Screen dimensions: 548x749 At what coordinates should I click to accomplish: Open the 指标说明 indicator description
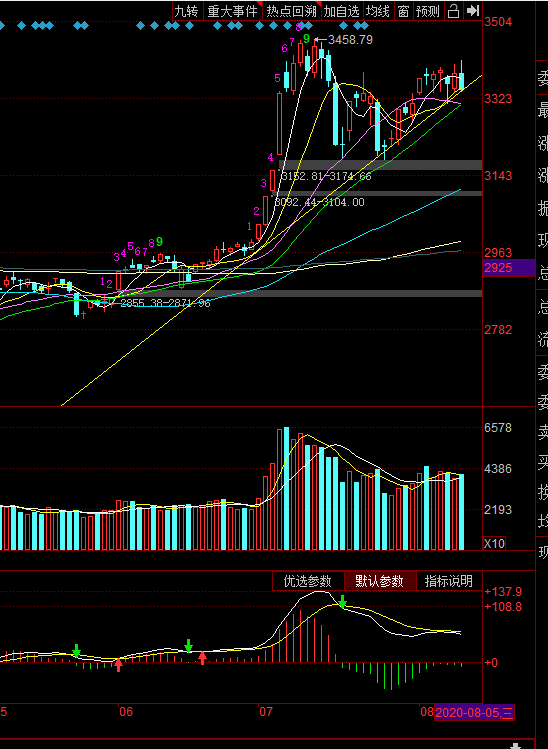449,581
